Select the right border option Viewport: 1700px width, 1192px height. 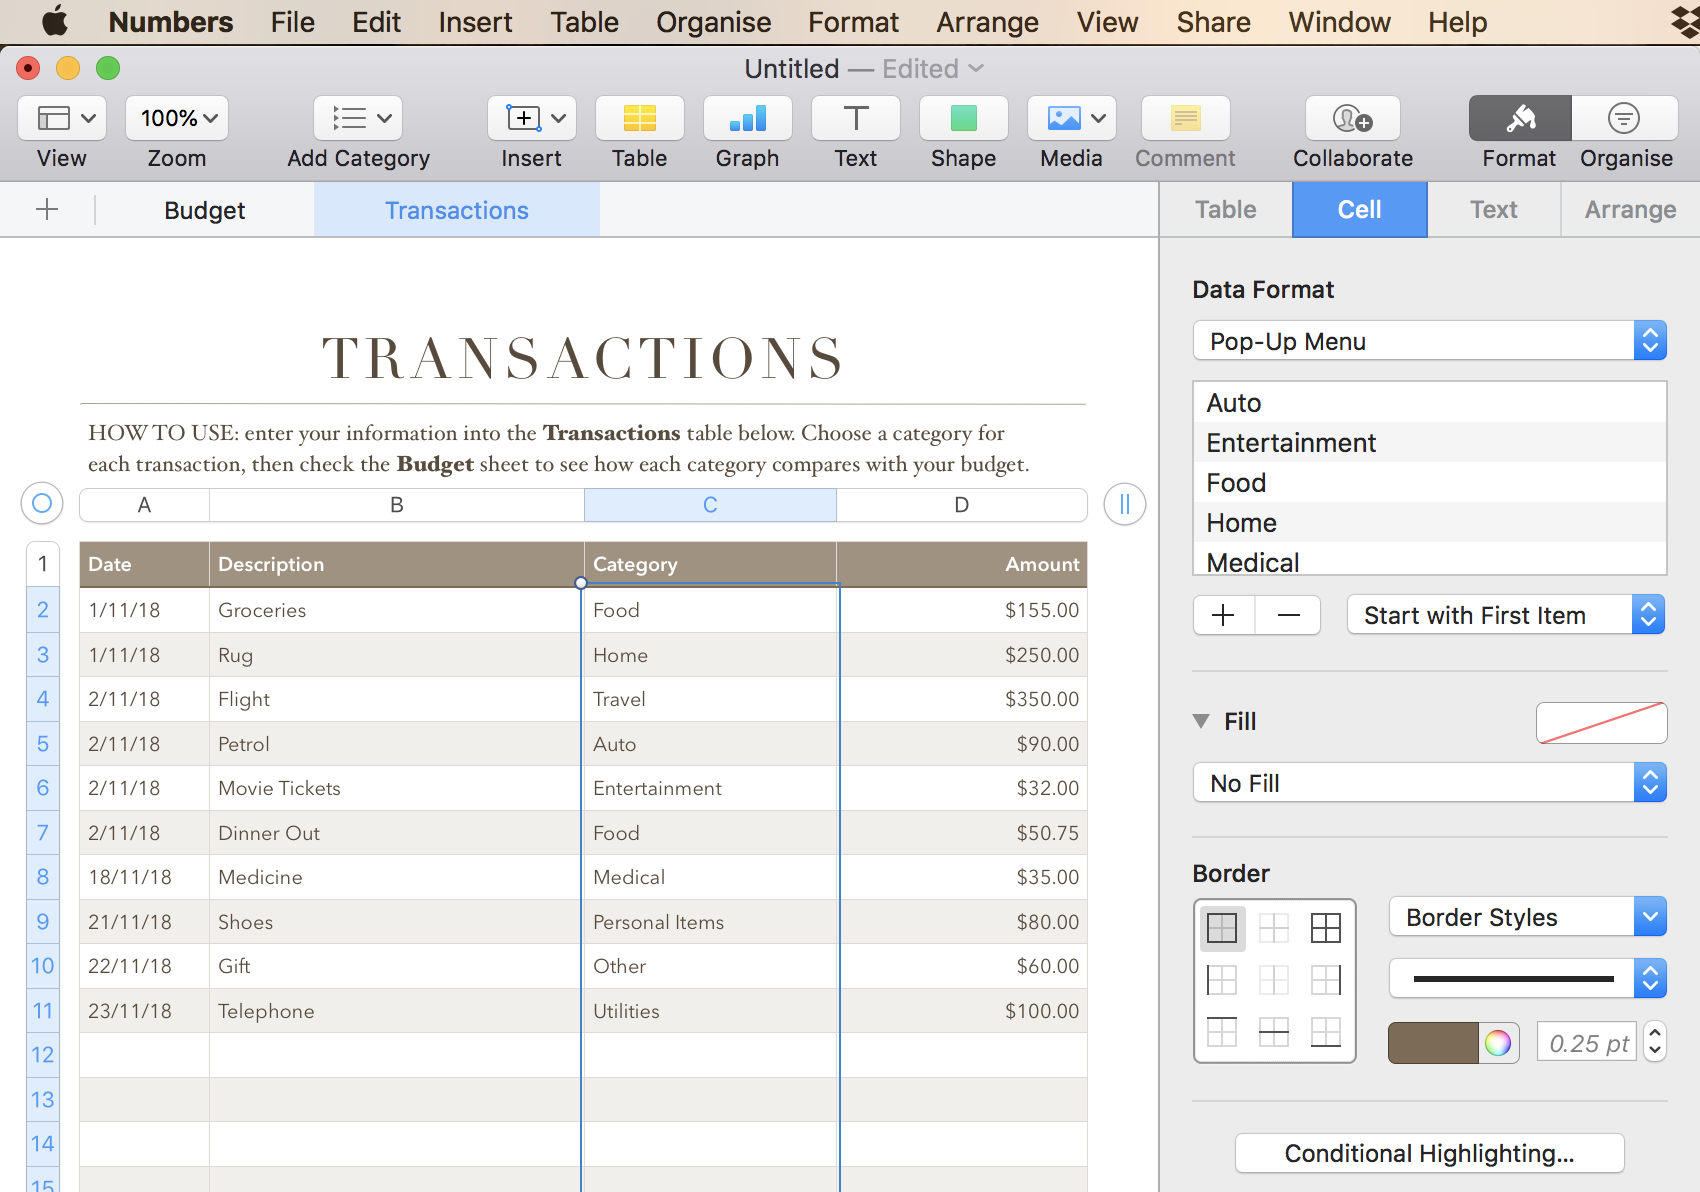click(1326, 980)
